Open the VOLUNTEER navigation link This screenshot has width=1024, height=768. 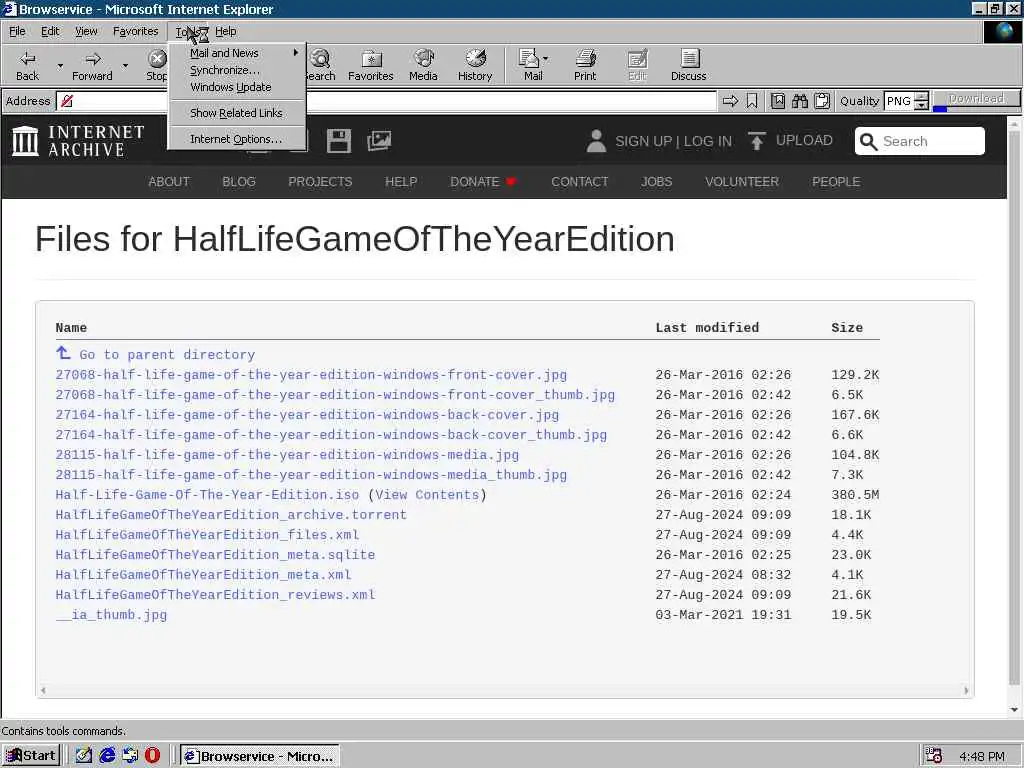[x=742, y=182]
